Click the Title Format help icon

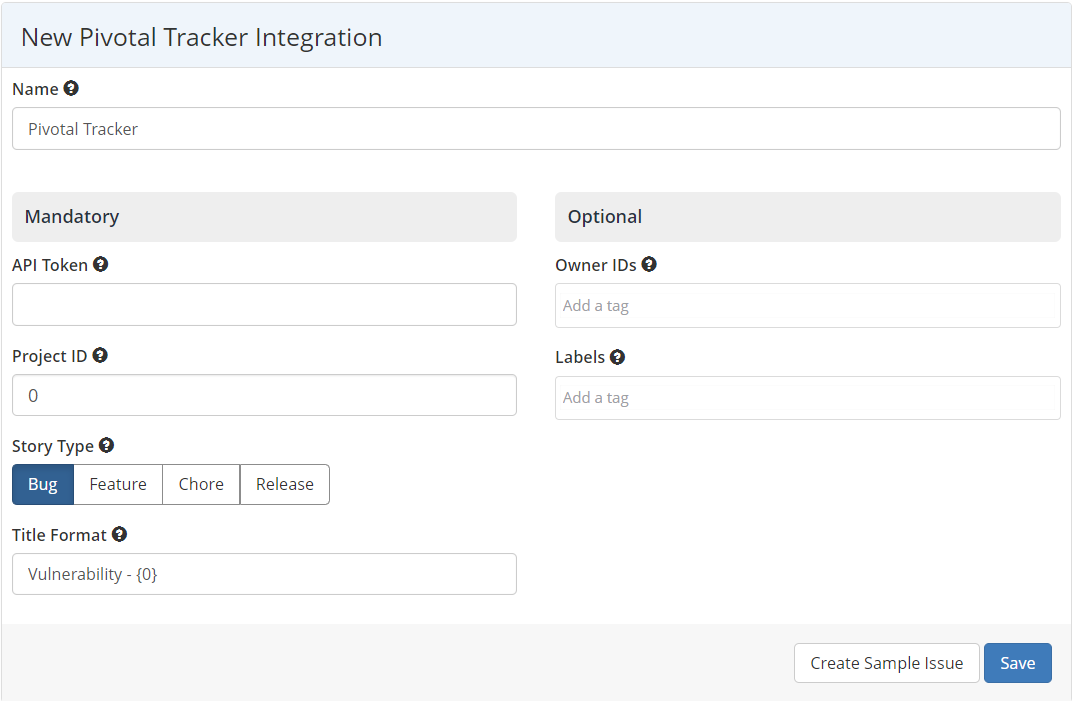click(120, 534)
